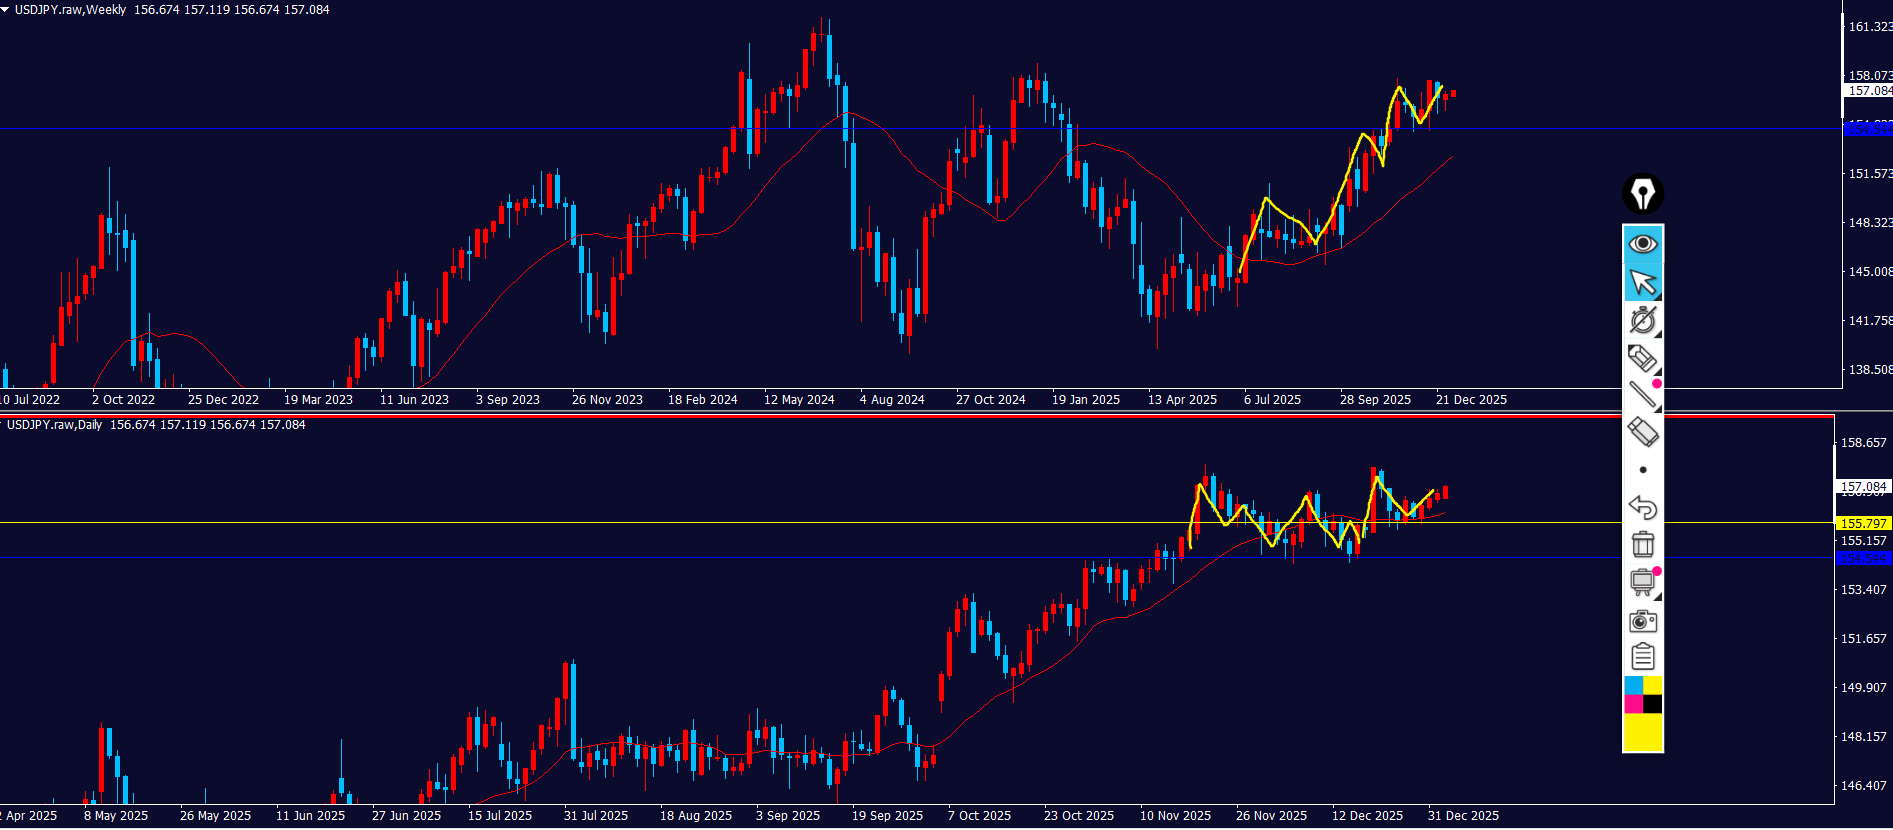Pick the black color swatch
The image size is (1893, 830).
click(x=1652, y=704)
